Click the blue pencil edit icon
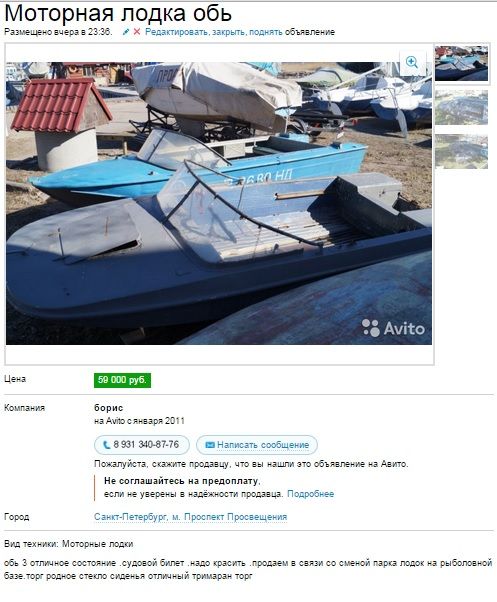Viewport: 497px width, 602px height. (125, 32)
